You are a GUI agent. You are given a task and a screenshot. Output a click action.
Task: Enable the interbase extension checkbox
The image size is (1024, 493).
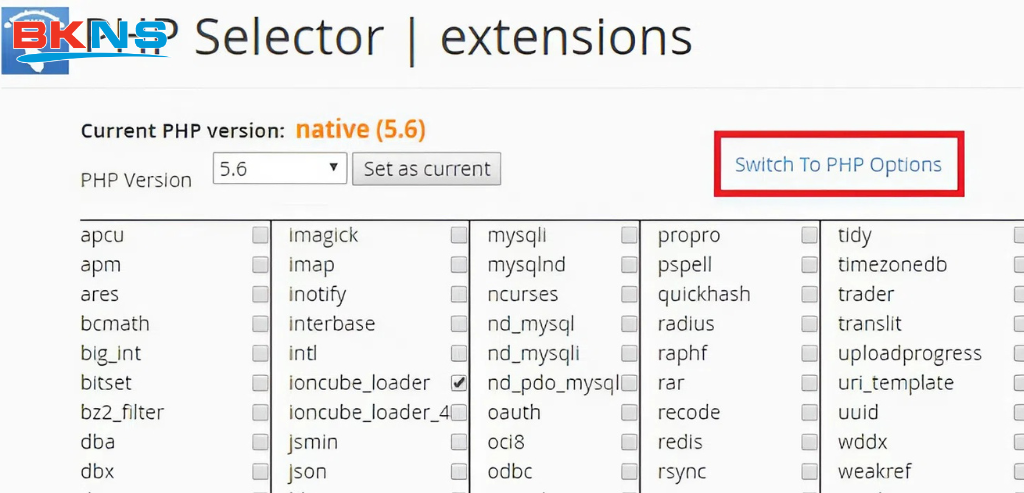tap(459, 324)
